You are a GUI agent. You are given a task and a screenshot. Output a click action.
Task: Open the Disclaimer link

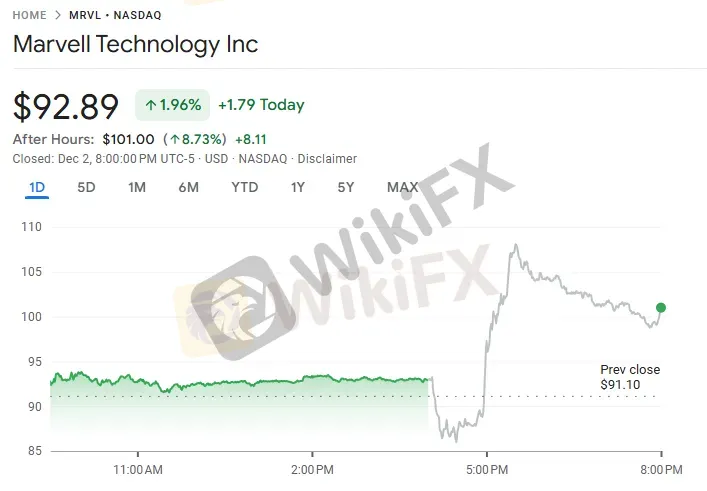point(327,159)
